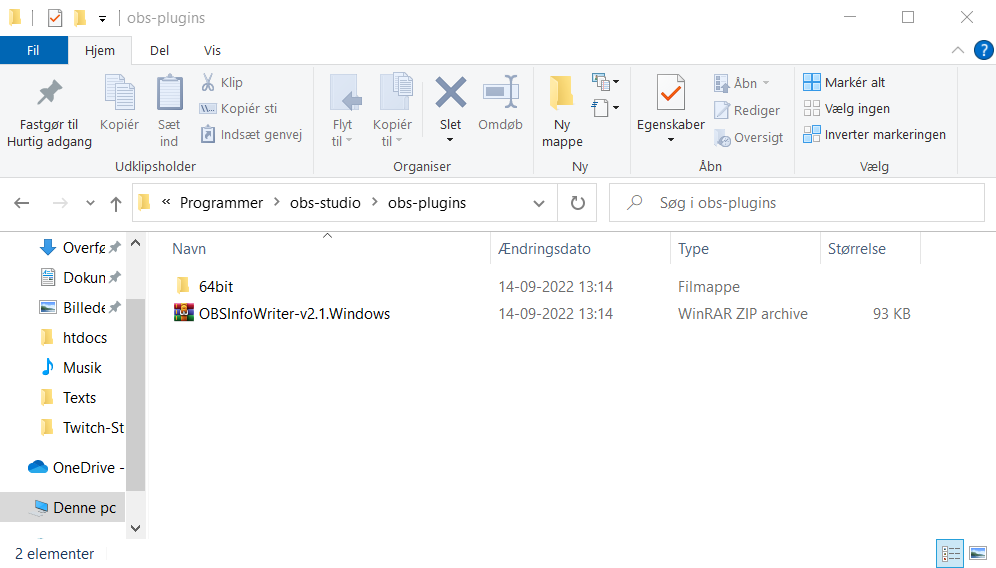Collapse the ribbon with the chevron
The image size is (996, 568).
[958, 50]
